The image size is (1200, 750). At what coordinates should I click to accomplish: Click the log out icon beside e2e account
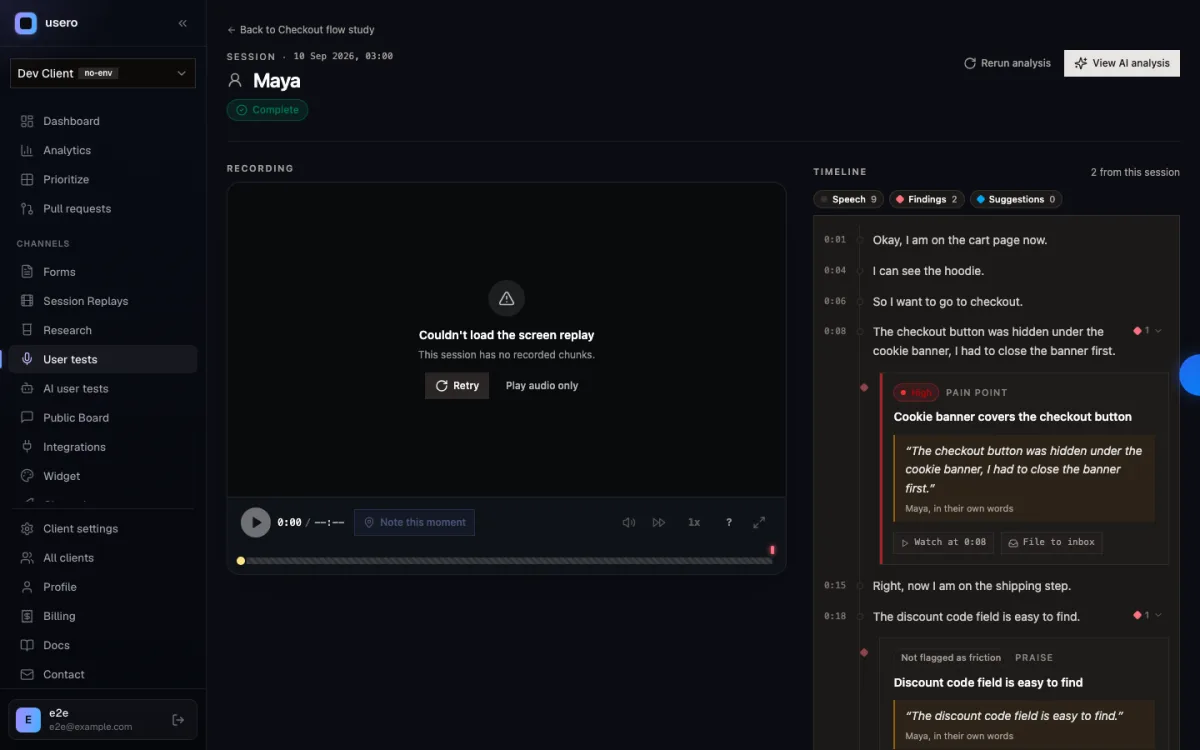click(178, 719)
